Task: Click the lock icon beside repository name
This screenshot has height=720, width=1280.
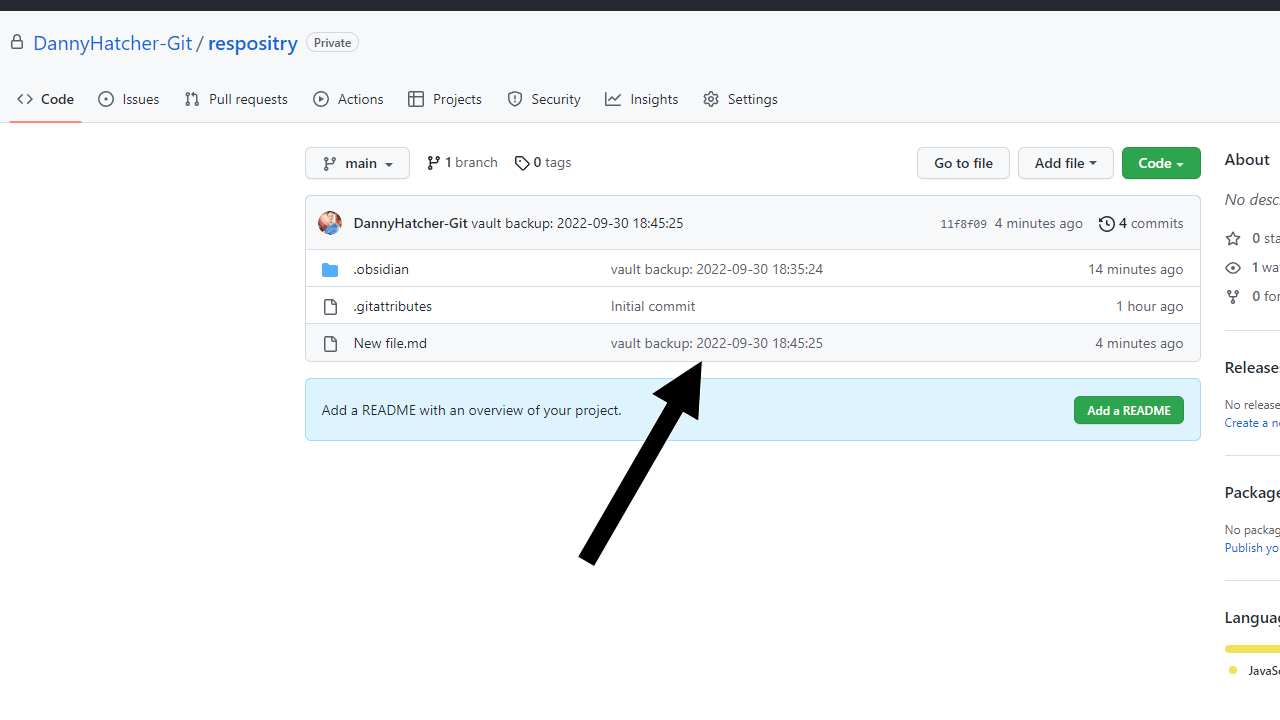Action: click(17, 42)
